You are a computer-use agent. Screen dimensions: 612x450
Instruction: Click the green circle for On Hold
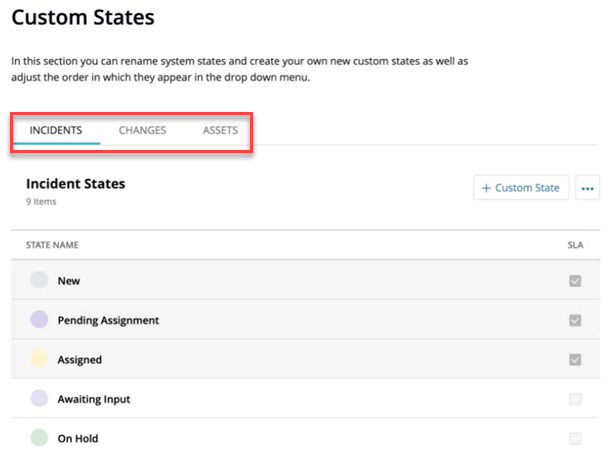point(39,438)
